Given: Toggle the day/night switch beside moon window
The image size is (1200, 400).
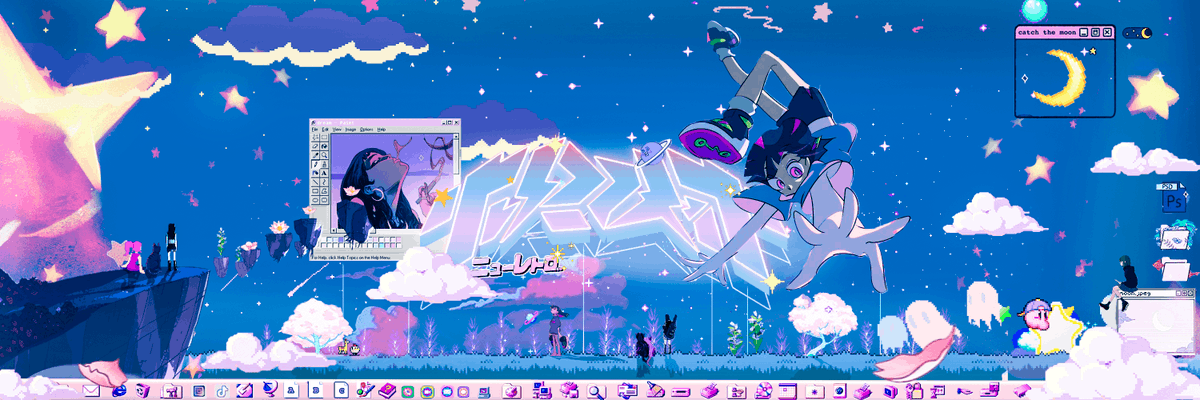Looking at the screenshot, I should point(1137,32).
